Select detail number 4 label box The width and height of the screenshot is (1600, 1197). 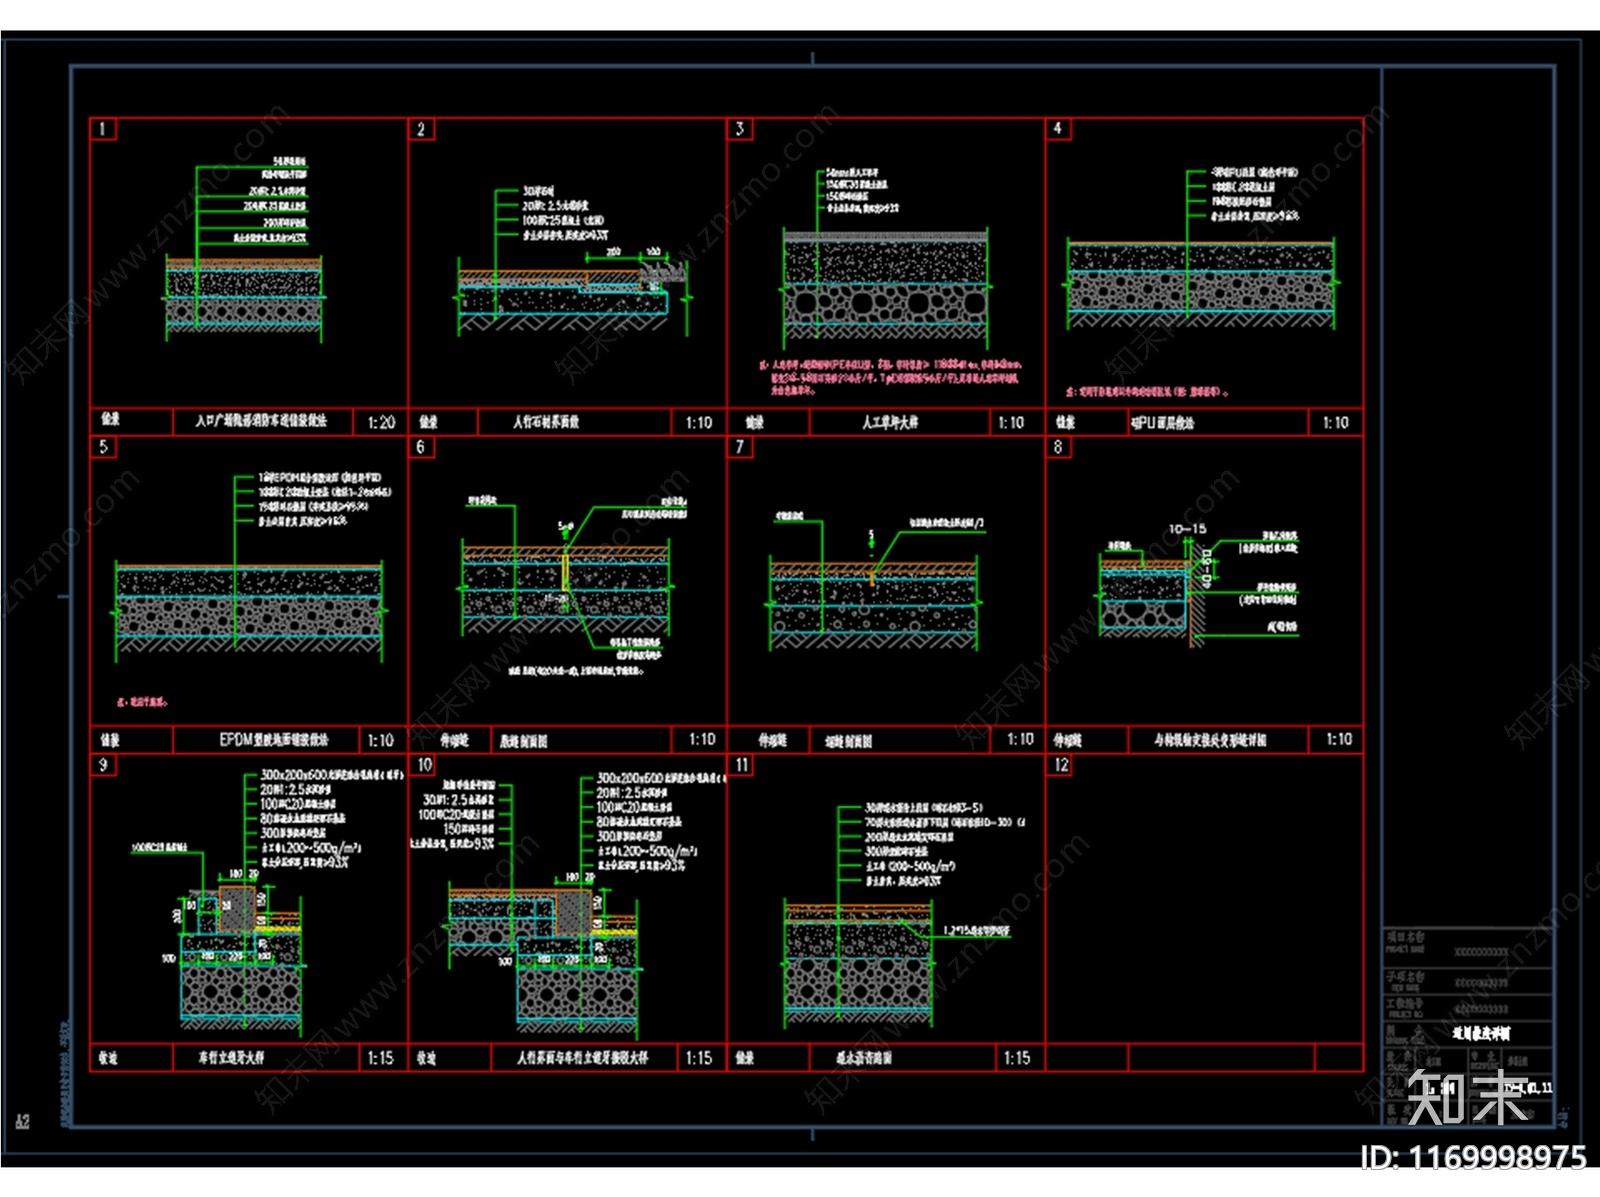pos(1058,129)
